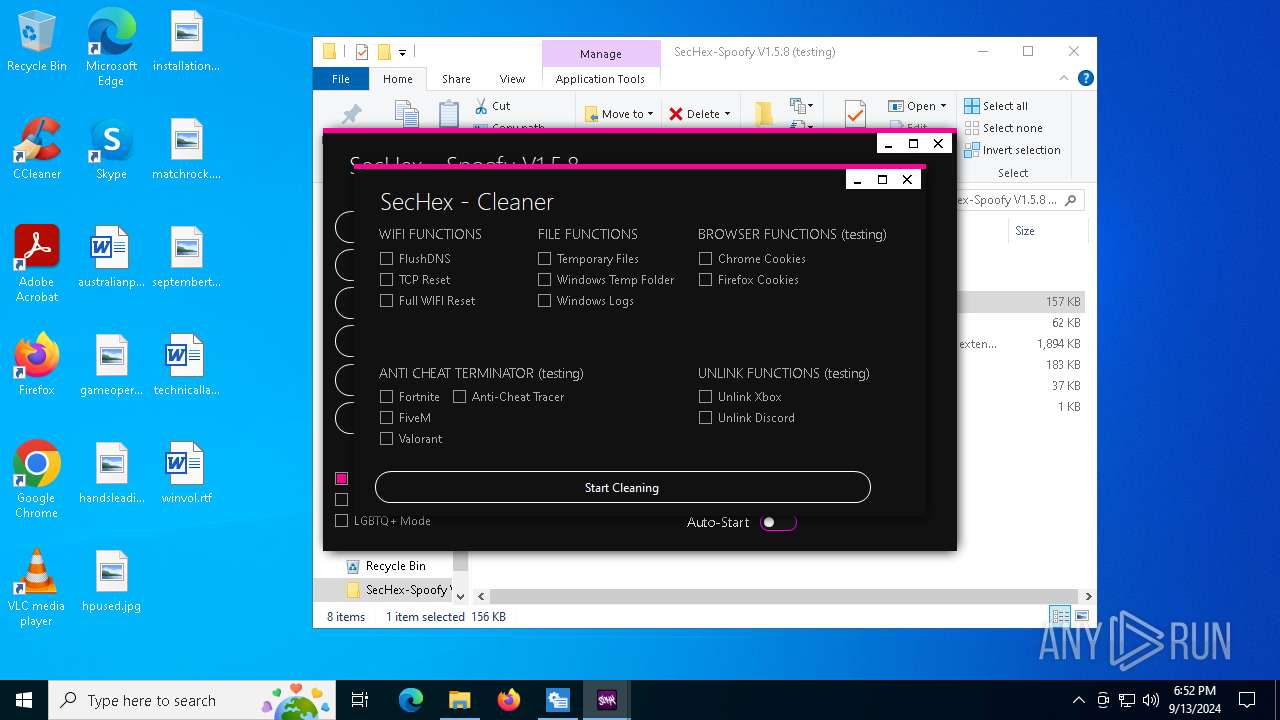This screenshot has width=1280, height=720.
Task: Check the Firefox Cookies option
Action: coord(705,279)
